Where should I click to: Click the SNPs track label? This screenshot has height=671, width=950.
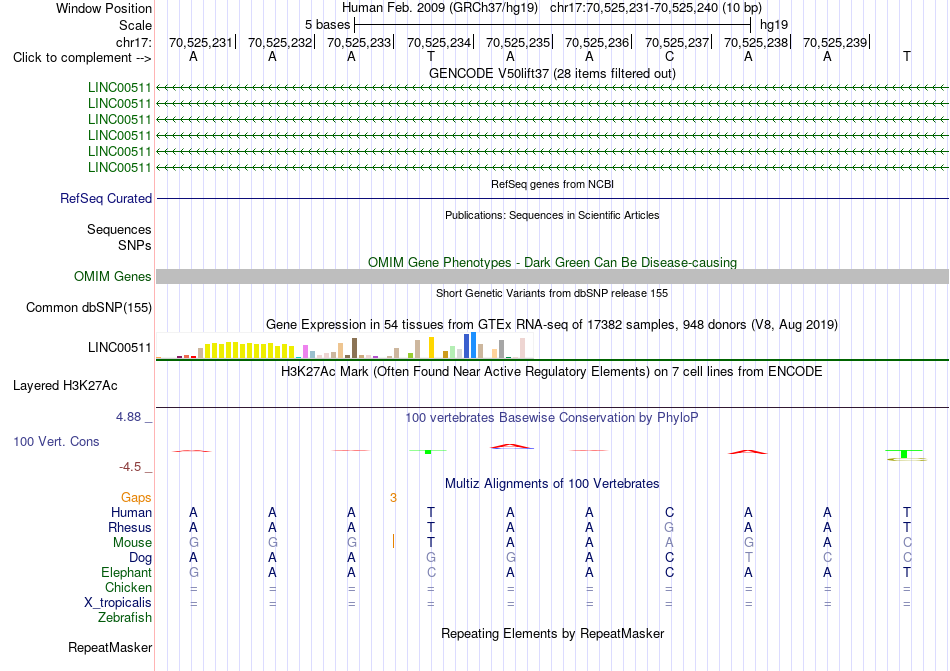tap(135, 245)
